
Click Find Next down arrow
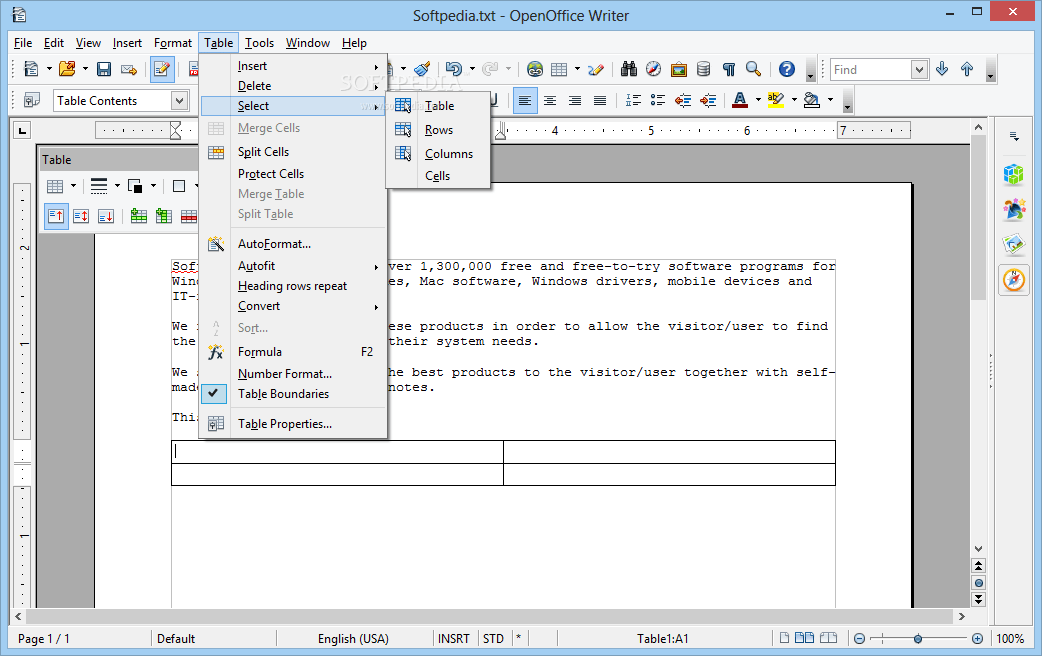point(942,69)
